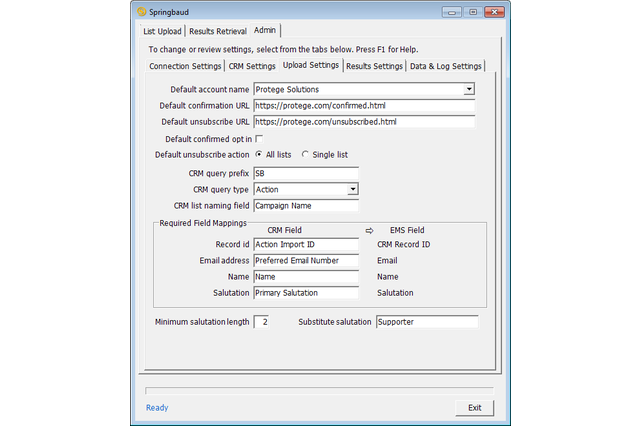Enable the Default confirmed opt in checkbox
Viewport: 640px width, 426px height.
pos(259,138)
